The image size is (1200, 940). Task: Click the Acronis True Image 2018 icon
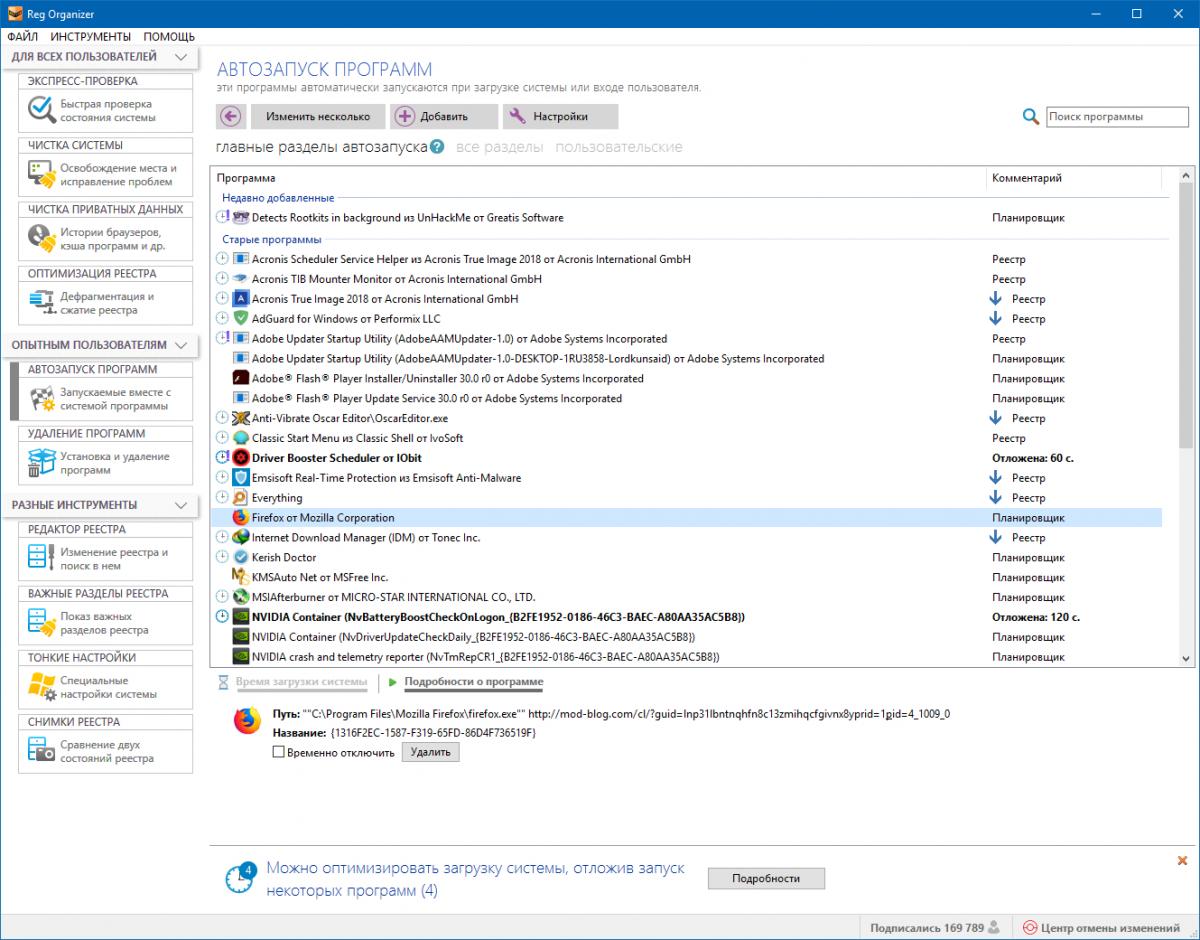point(240,299)
